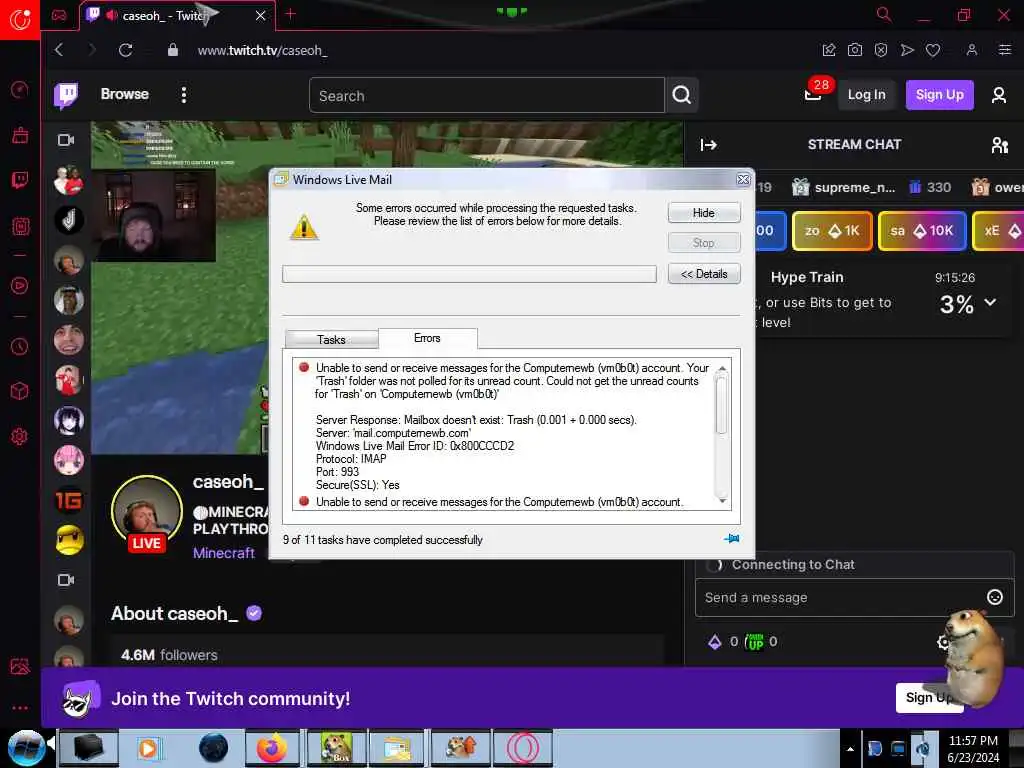Search open tabs with magnifier icon
The image size is (1024, 768).
pos(884,14)
